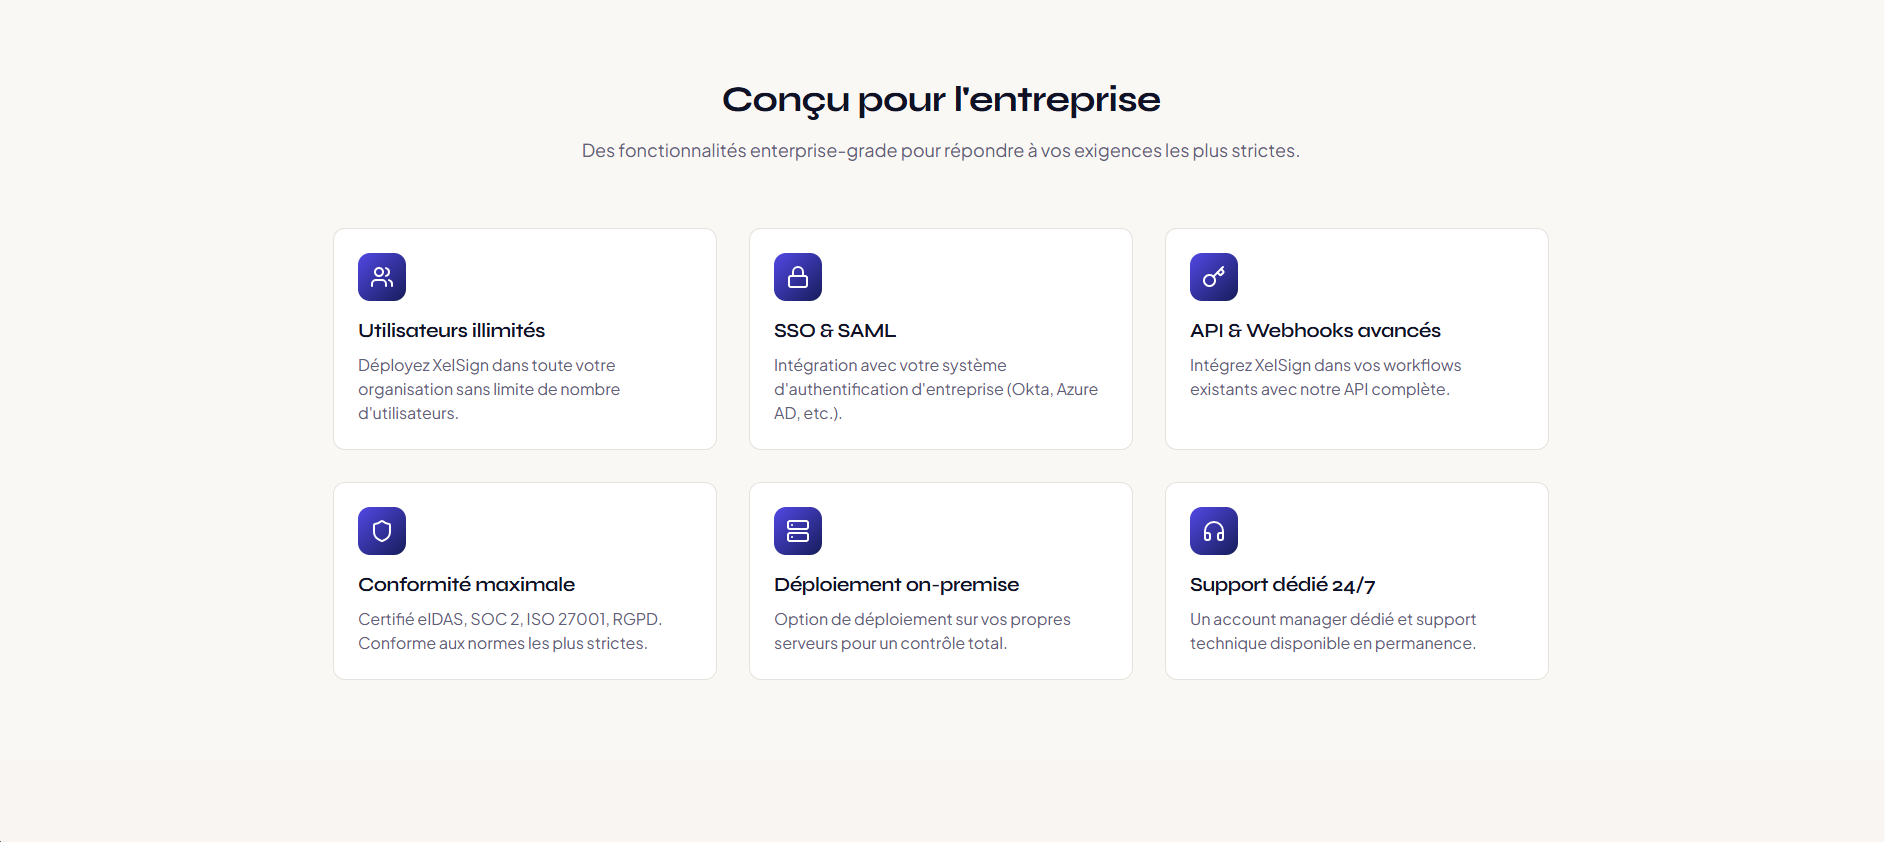Click the account manager dédié description

[1333, 631]
